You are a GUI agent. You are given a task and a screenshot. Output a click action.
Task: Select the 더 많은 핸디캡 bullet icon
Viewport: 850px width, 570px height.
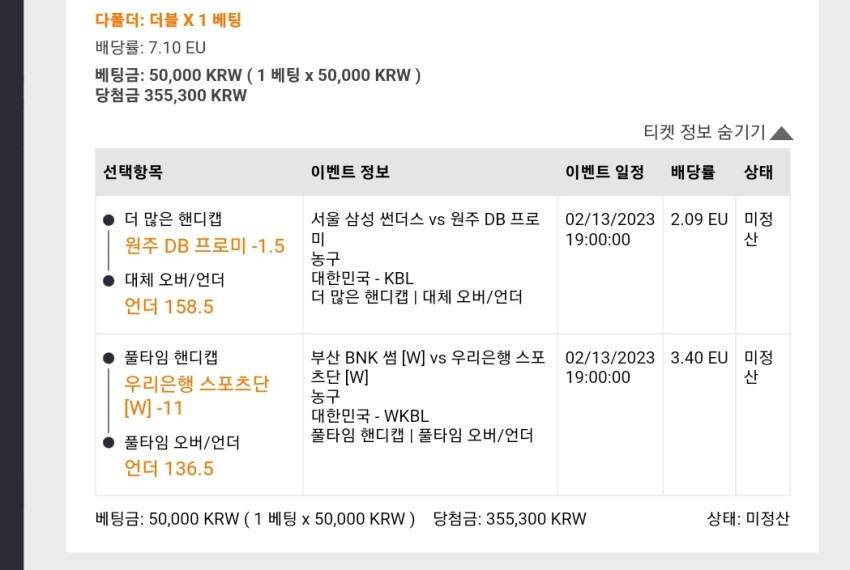coord(108,220)
